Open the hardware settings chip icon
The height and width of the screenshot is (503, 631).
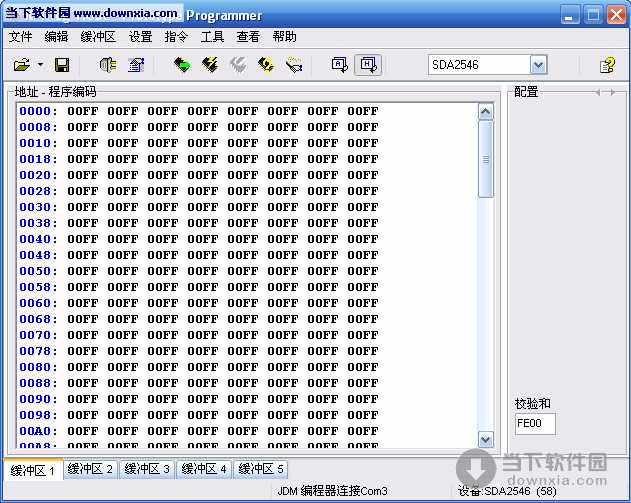107,65
